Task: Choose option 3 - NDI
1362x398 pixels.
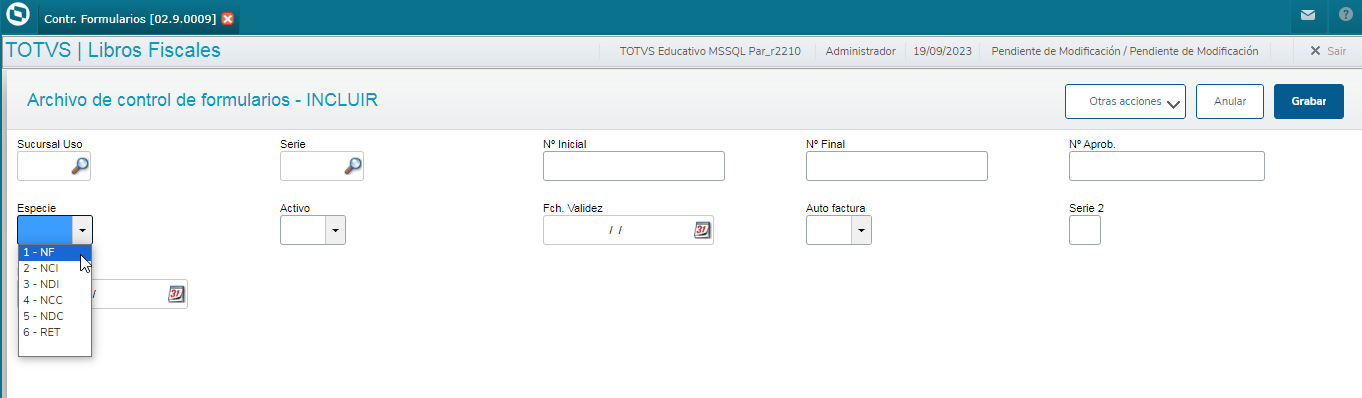Action: click(x=55, y=284)
